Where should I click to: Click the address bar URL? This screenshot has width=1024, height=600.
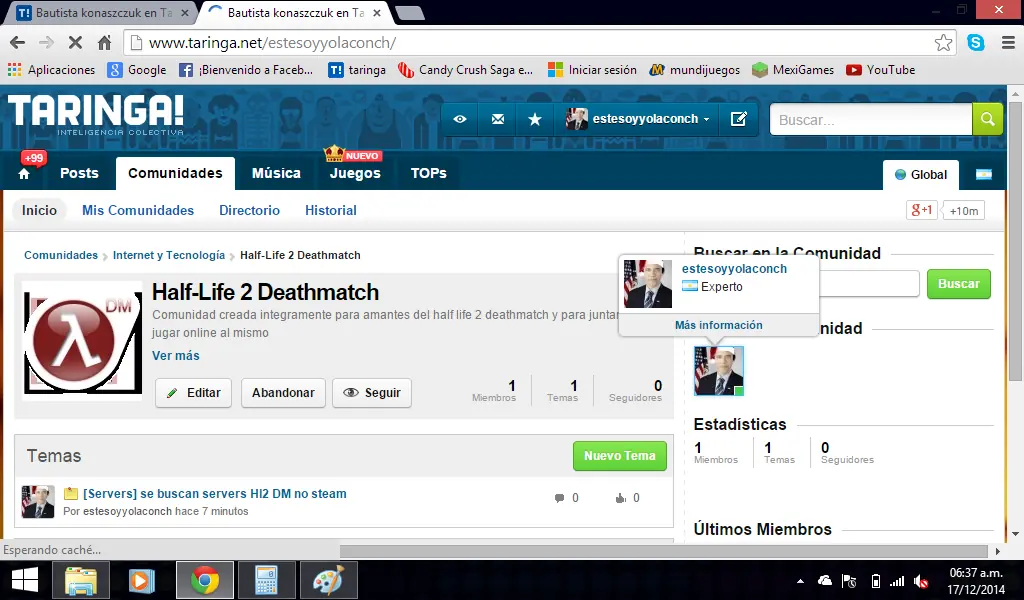pyautogui.click(x=272, y=43)
